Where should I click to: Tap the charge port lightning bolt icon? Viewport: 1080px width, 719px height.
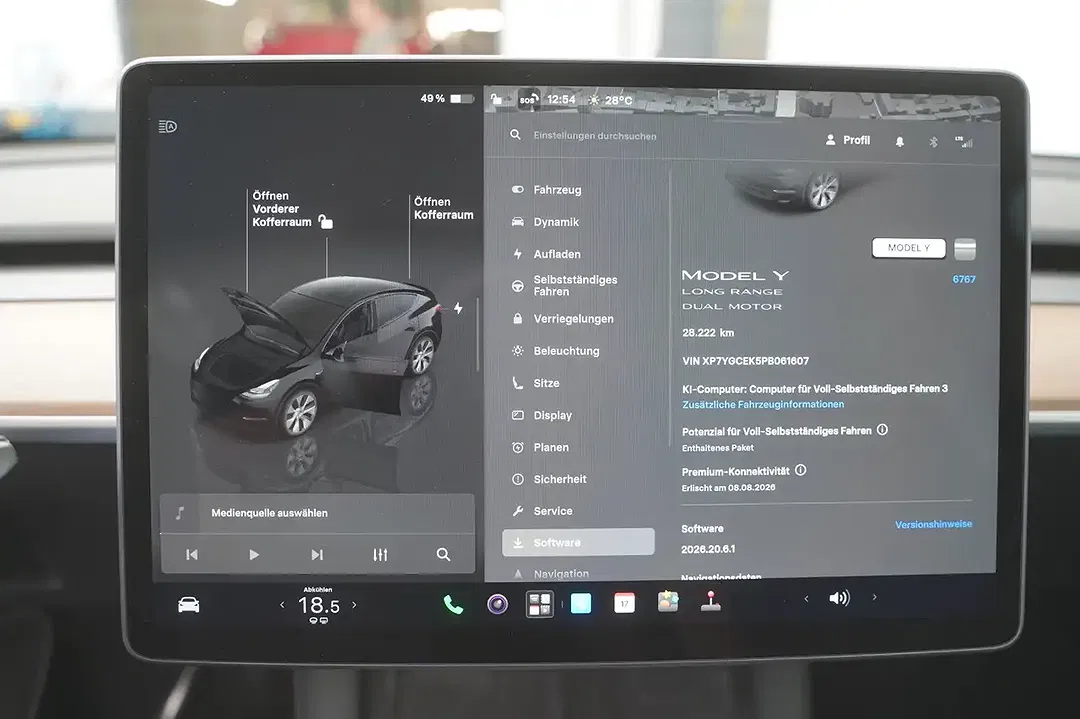coord(458,309)
